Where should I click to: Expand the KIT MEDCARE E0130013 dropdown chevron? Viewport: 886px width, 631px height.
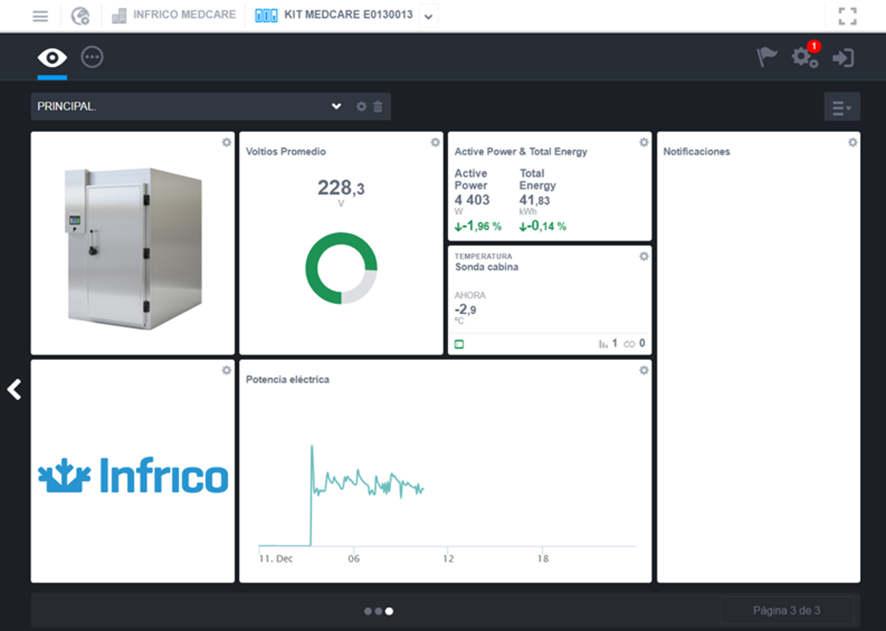[x=428, y=16]
